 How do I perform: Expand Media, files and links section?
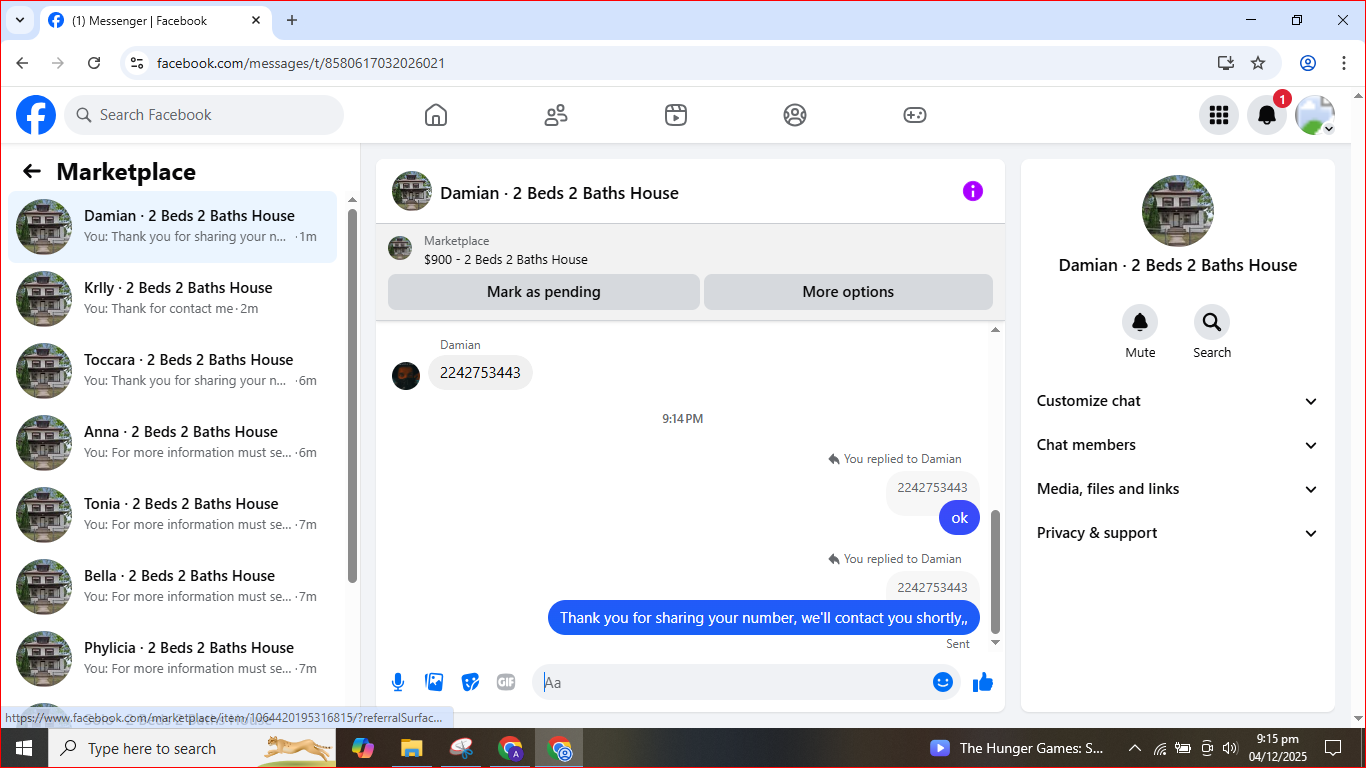[x=1178, y=489]
